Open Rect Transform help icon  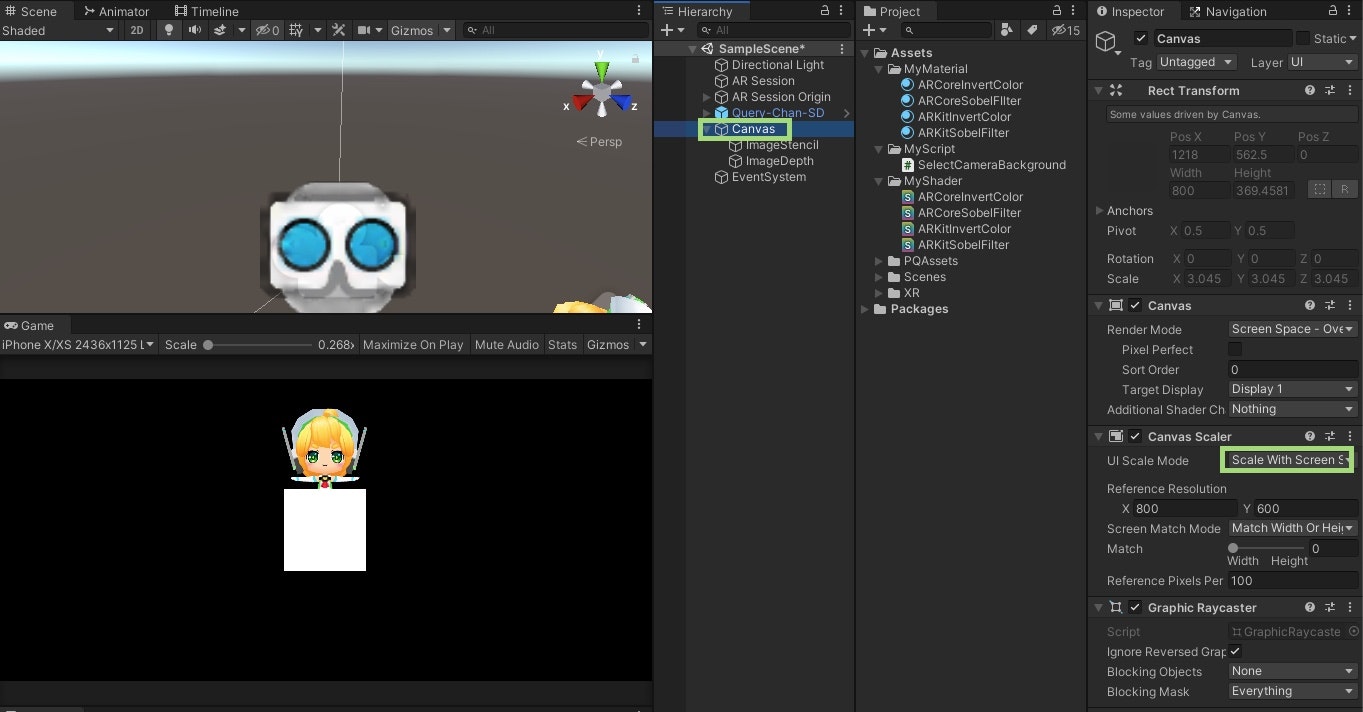tap(1310, 90)
